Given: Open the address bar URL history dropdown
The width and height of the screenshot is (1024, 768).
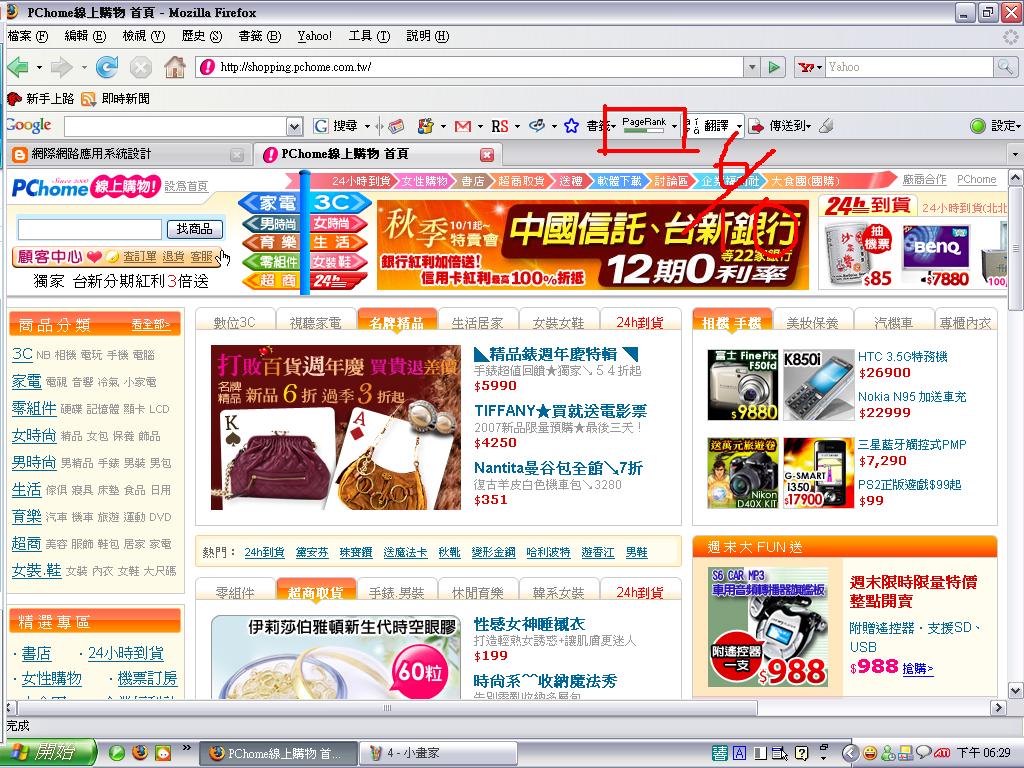Looking at the screenshot, I should (x=752, y=67).
